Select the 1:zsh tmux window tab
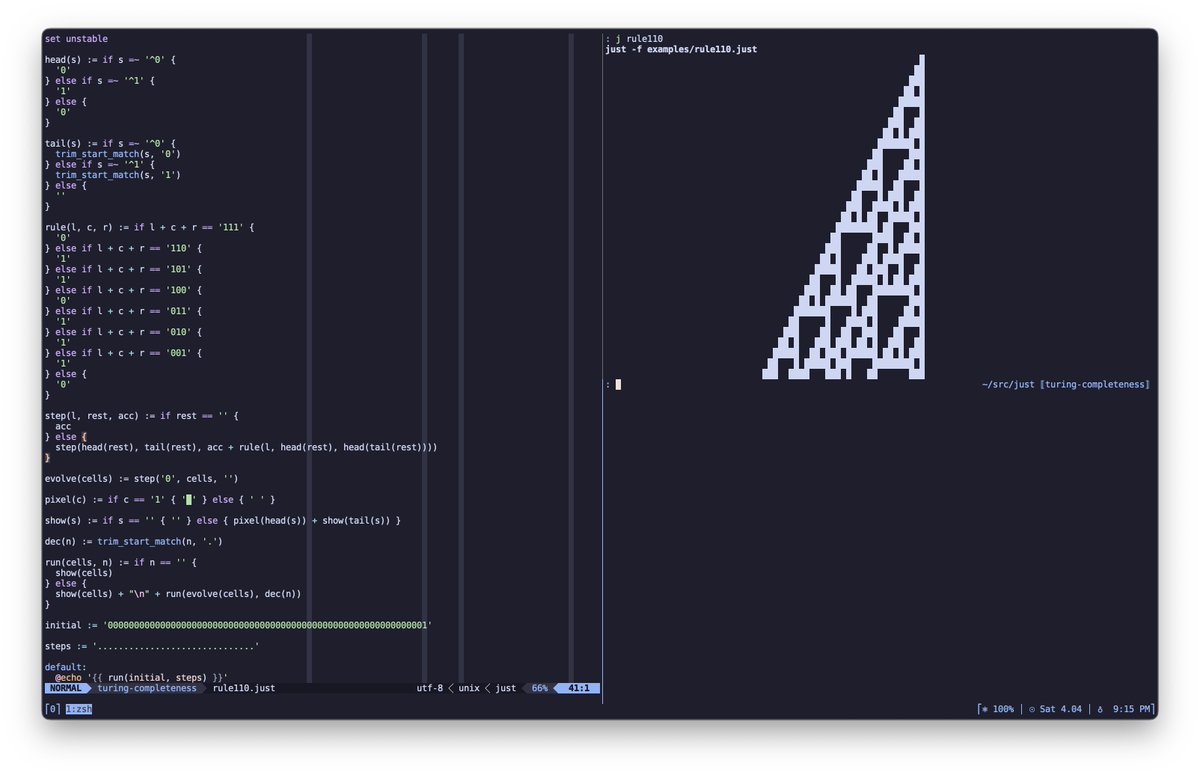 pyautogui.click(x=80, y=709)
